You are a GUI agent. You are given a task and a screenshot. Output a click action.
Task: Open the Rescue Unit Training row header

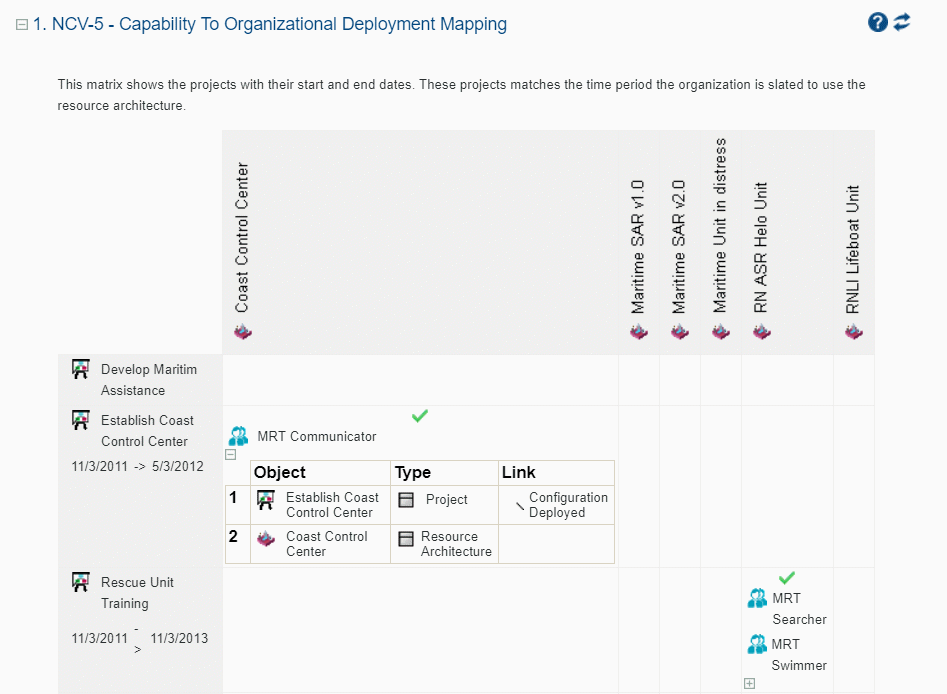click(x=137, y=593)
